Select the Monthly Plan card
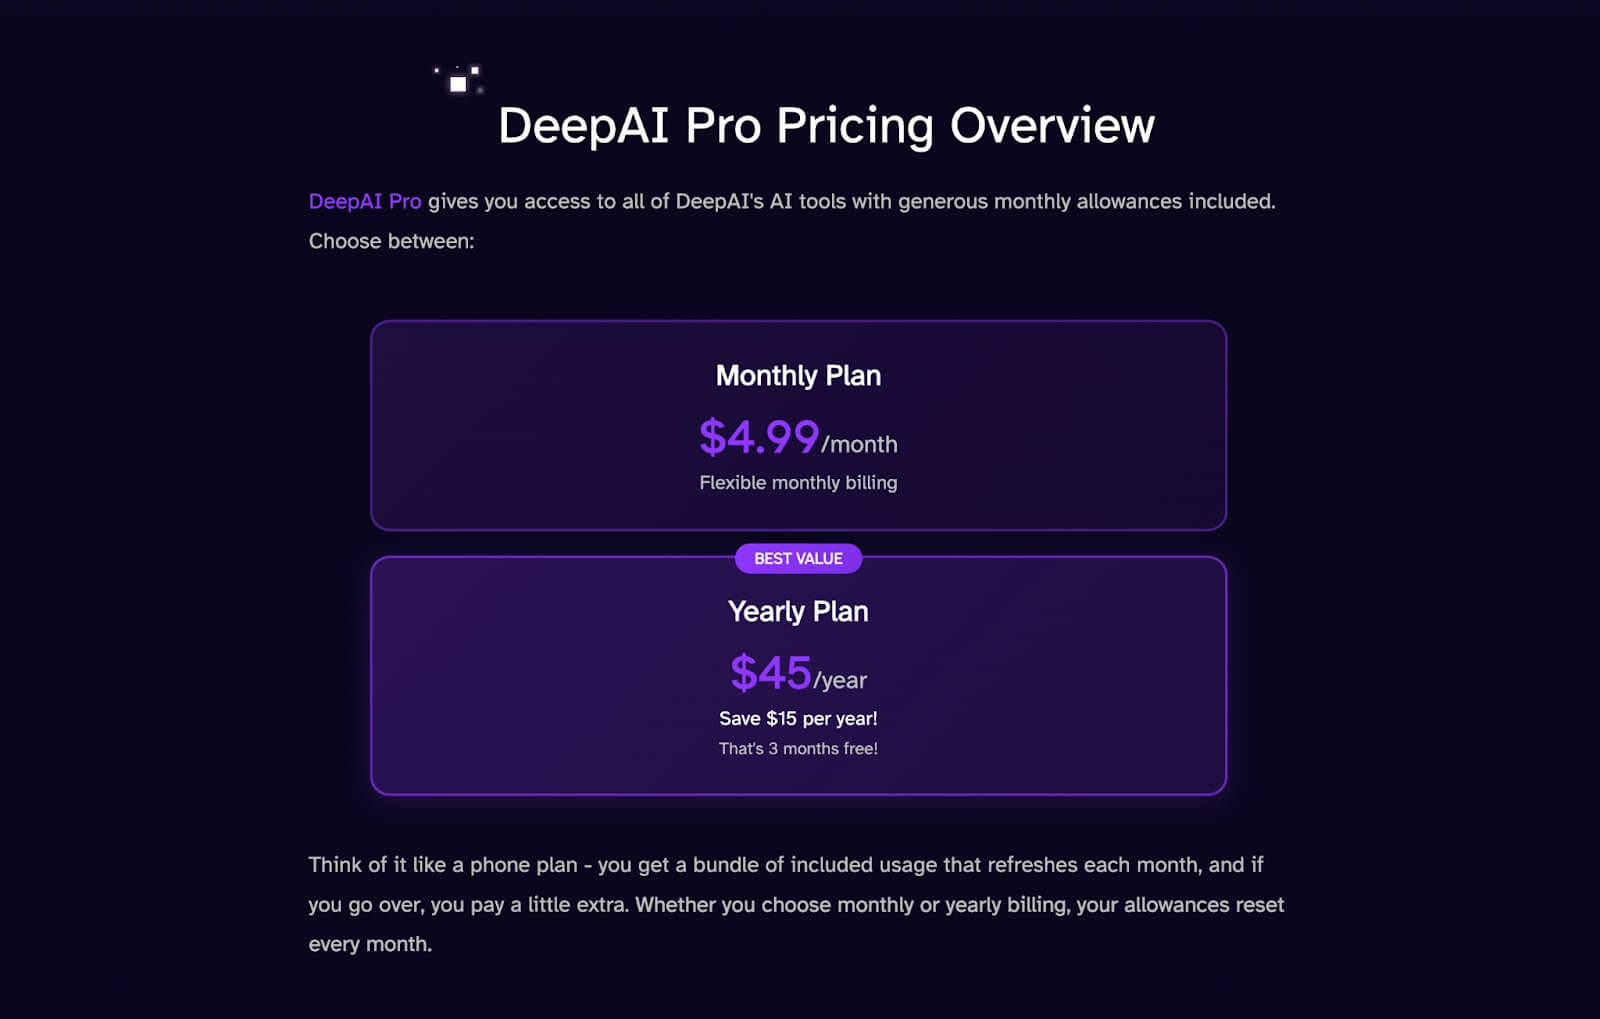Image resolution: width=1600 pixels, height=1019 pixels. pos(798,425)
